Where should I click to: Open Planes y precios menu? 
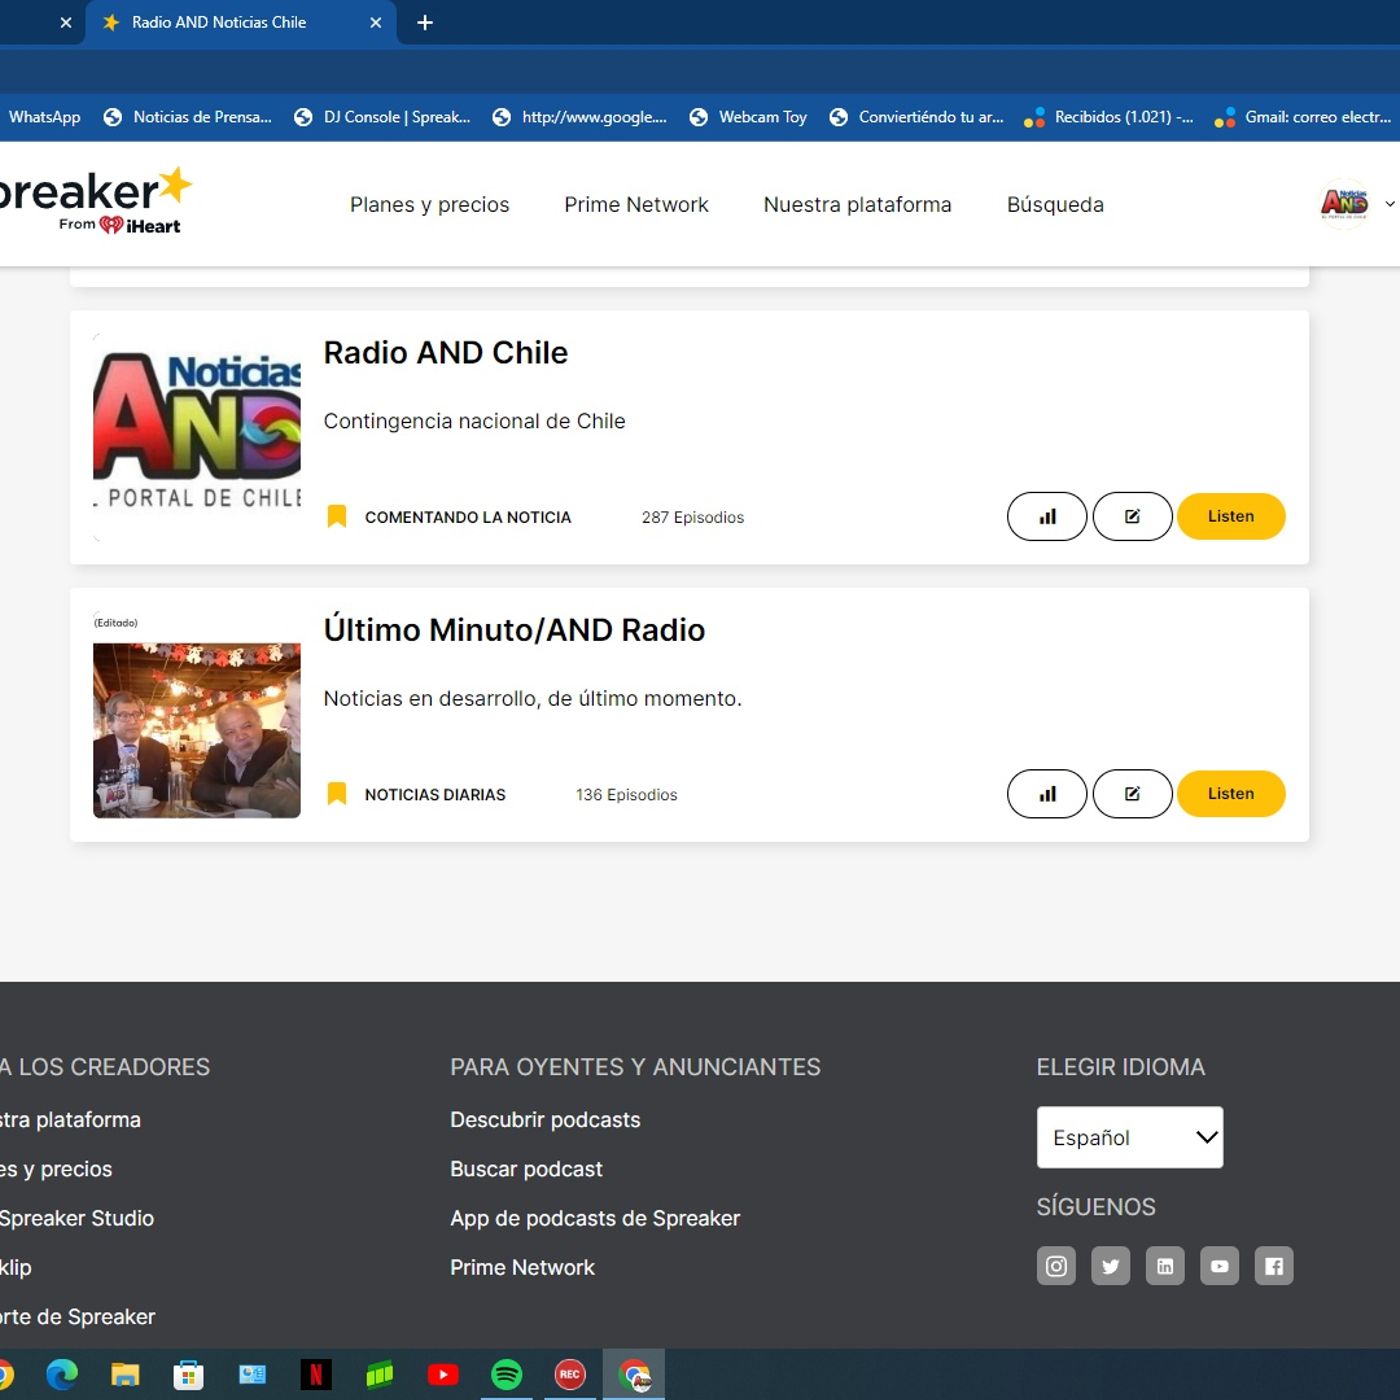tap(429, 204)
